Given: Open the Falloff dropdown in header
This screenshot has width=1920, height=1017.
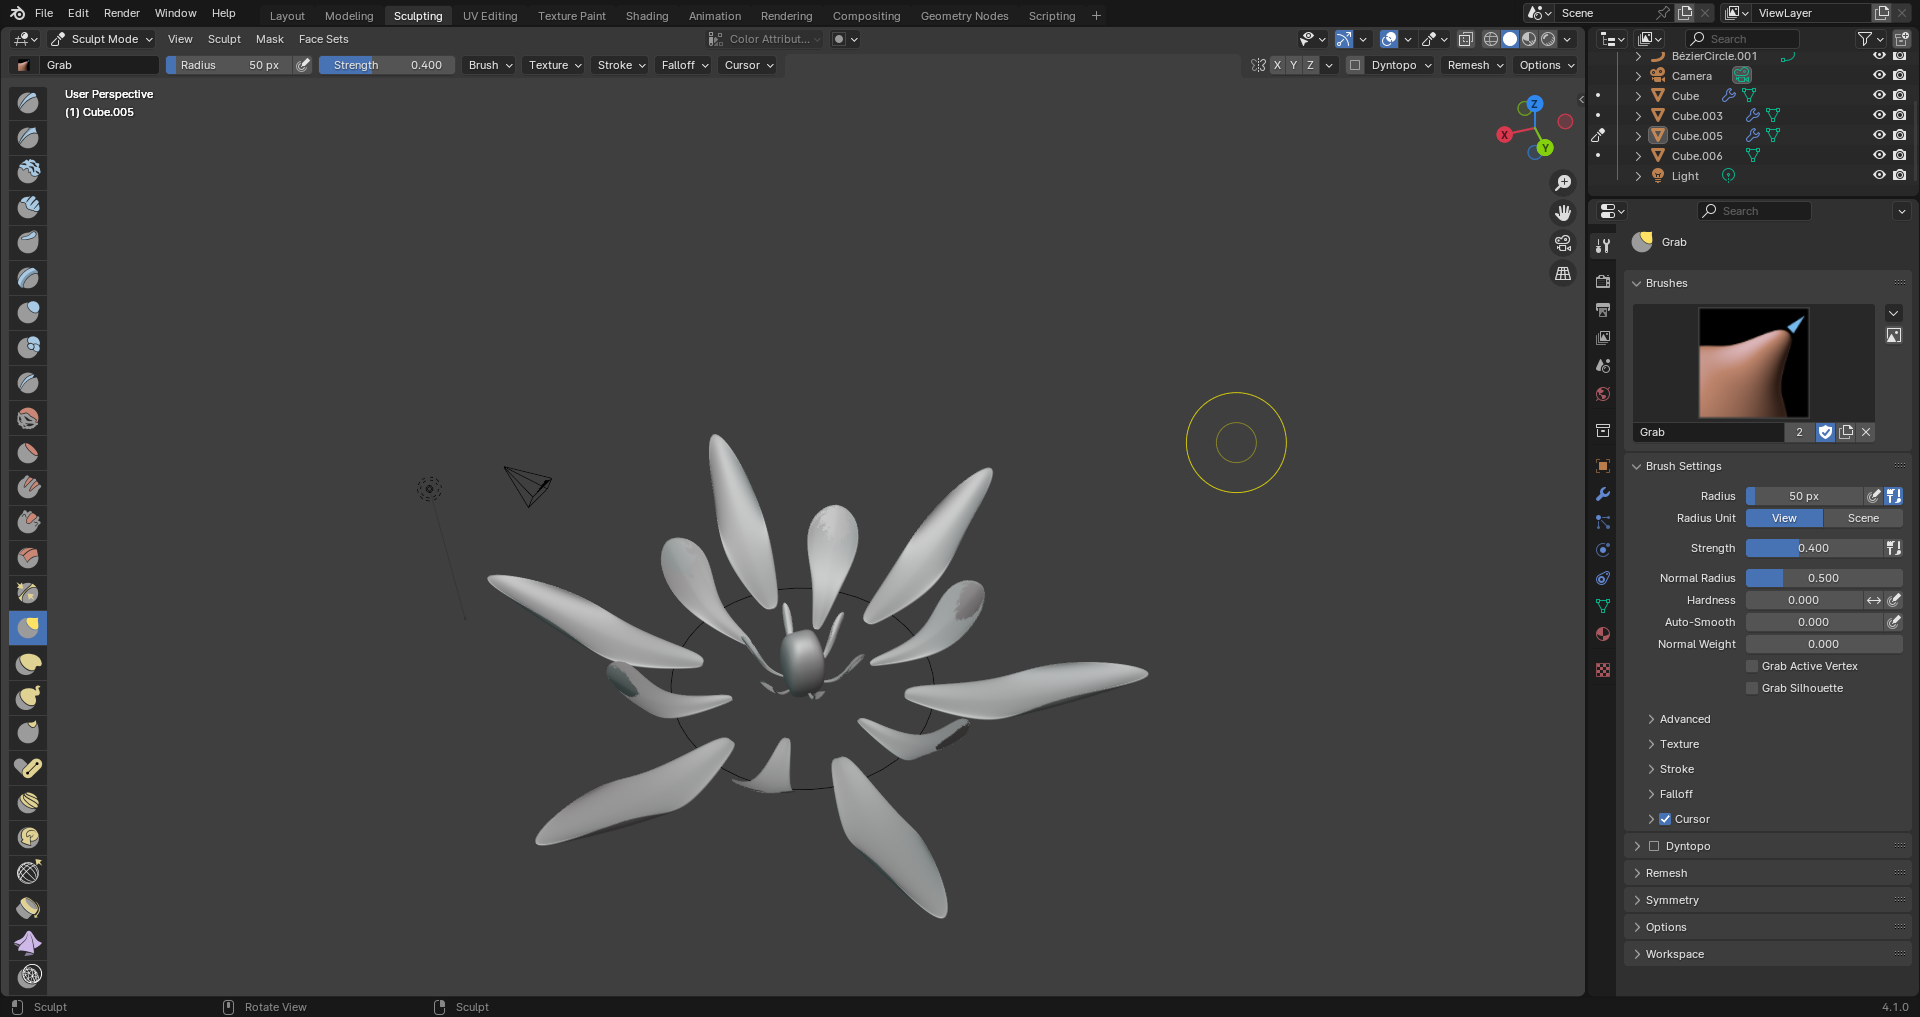Looking at the screenshot, I should 685,65.
